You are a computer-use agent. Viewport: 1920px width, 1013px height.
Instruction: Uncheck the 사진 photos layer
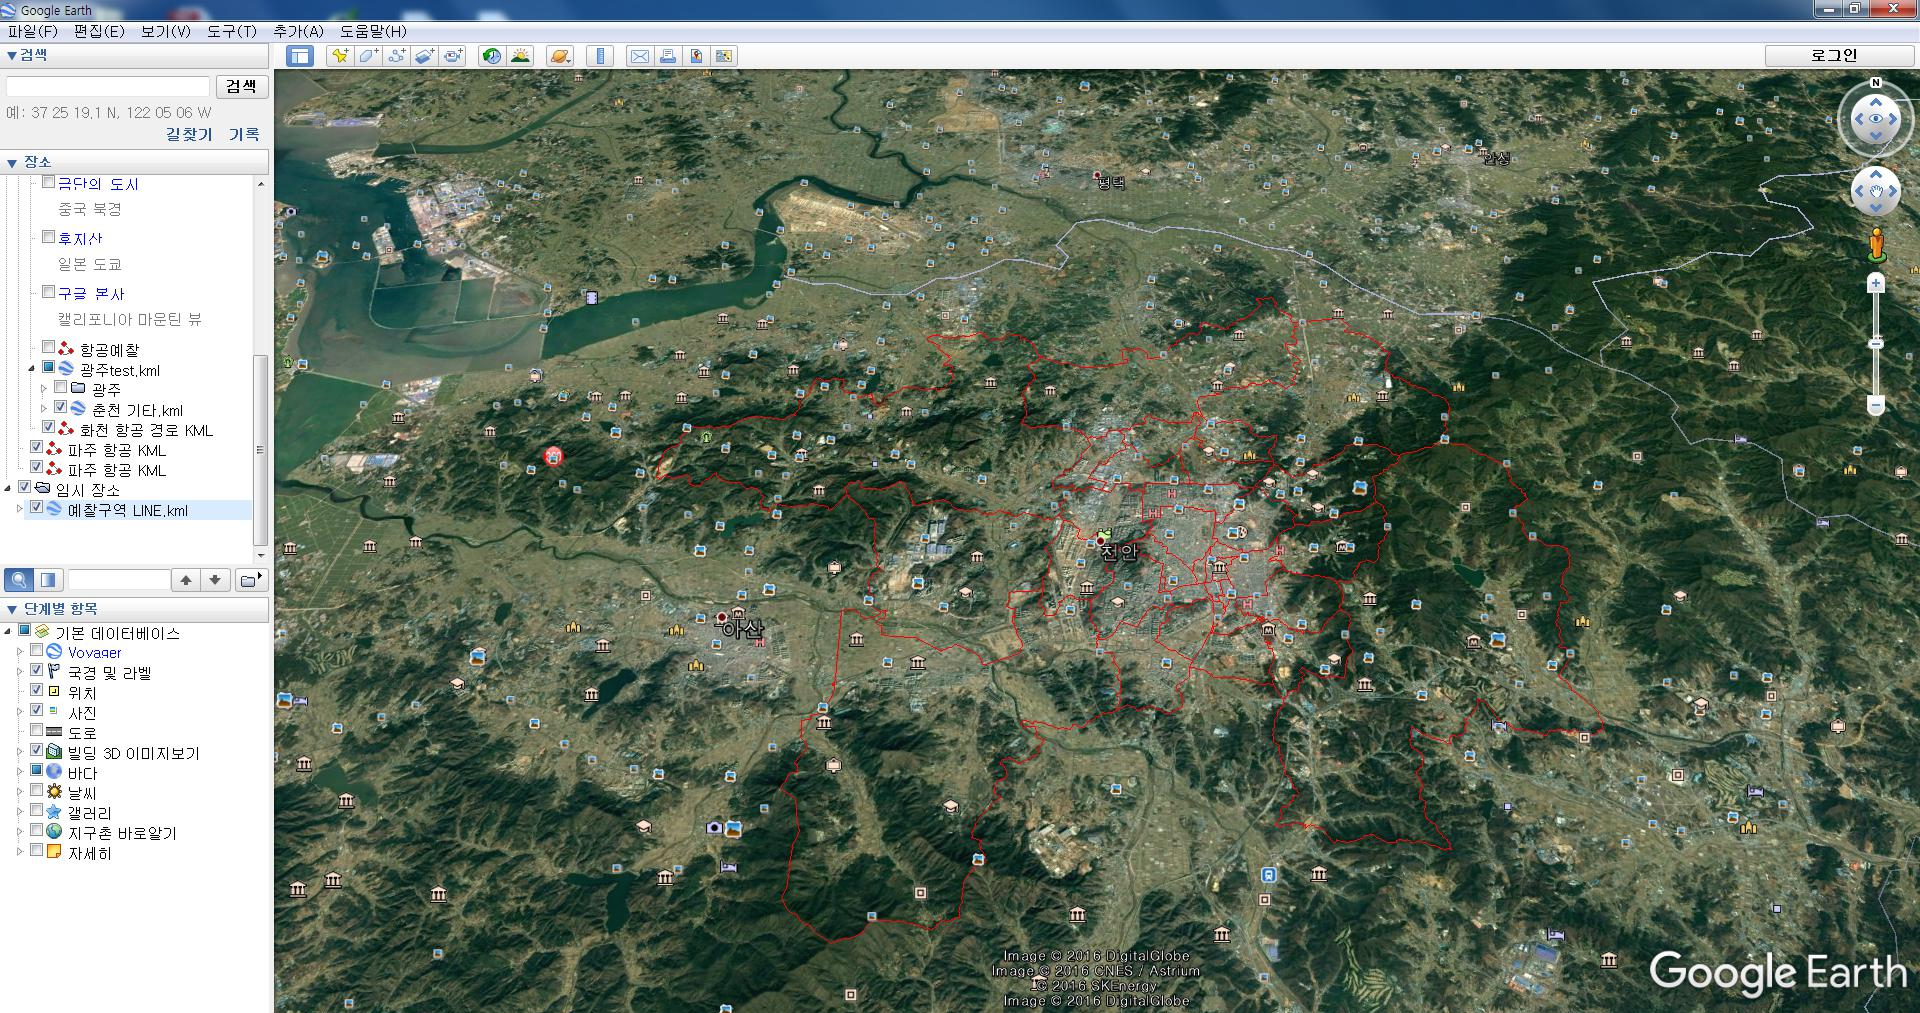click(37, 710)
